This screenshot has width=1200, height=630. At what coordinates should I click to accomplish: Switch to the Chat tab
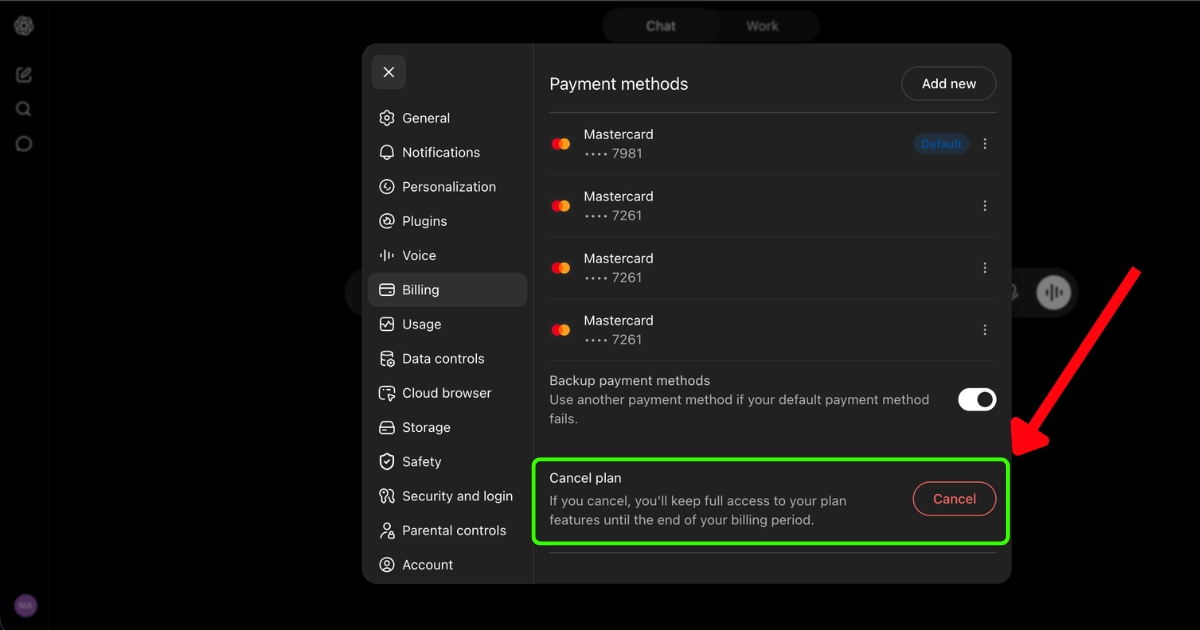click(x=661, y=26)
